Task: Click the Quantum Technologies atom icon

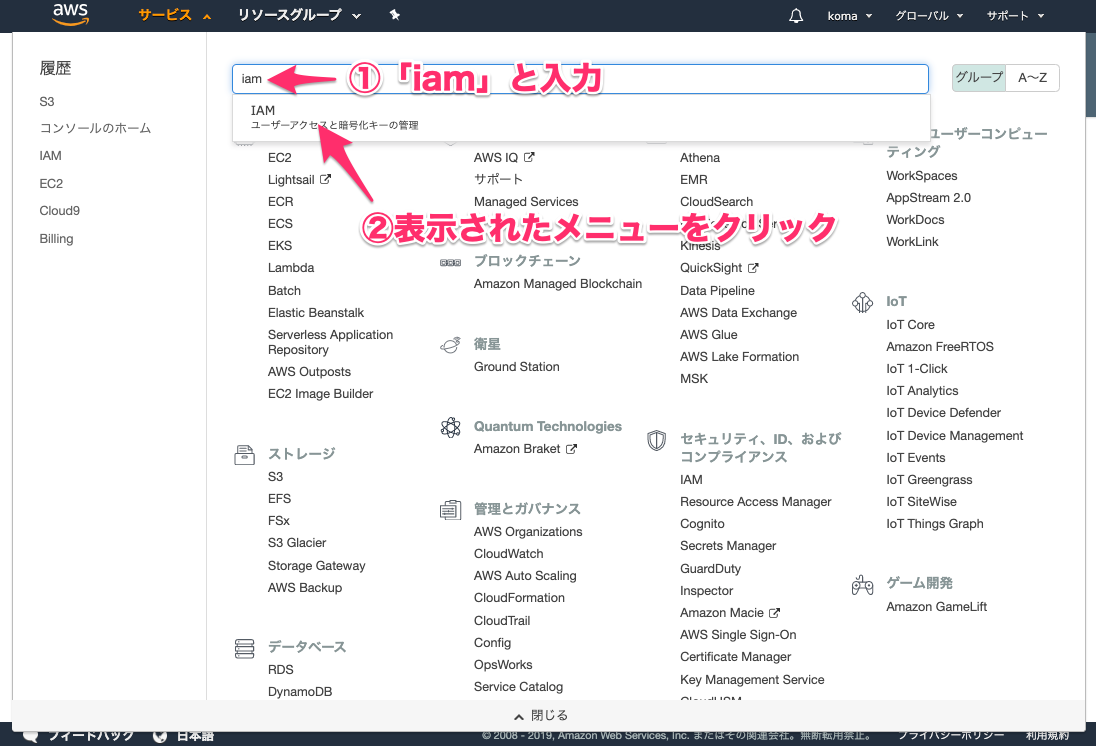Action: pyautogui.click(x=450, y=426)
